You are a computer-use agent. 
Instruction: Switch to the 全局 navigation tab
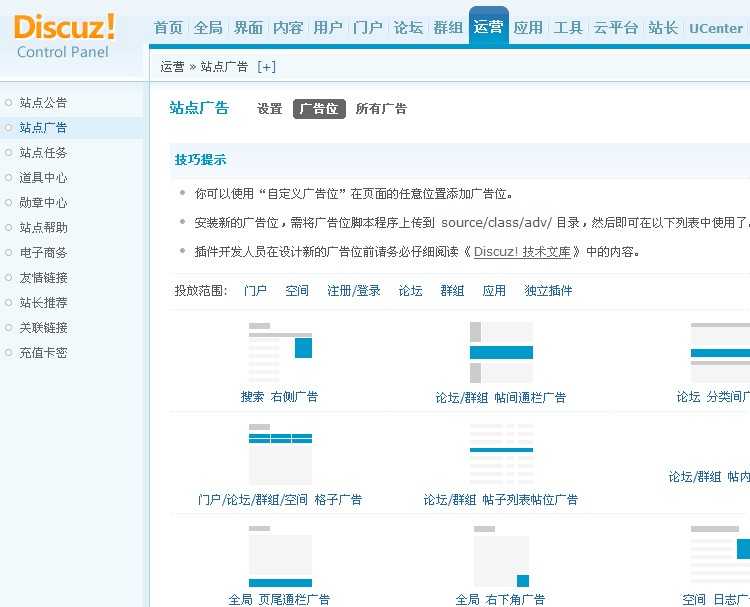(209, 28)
